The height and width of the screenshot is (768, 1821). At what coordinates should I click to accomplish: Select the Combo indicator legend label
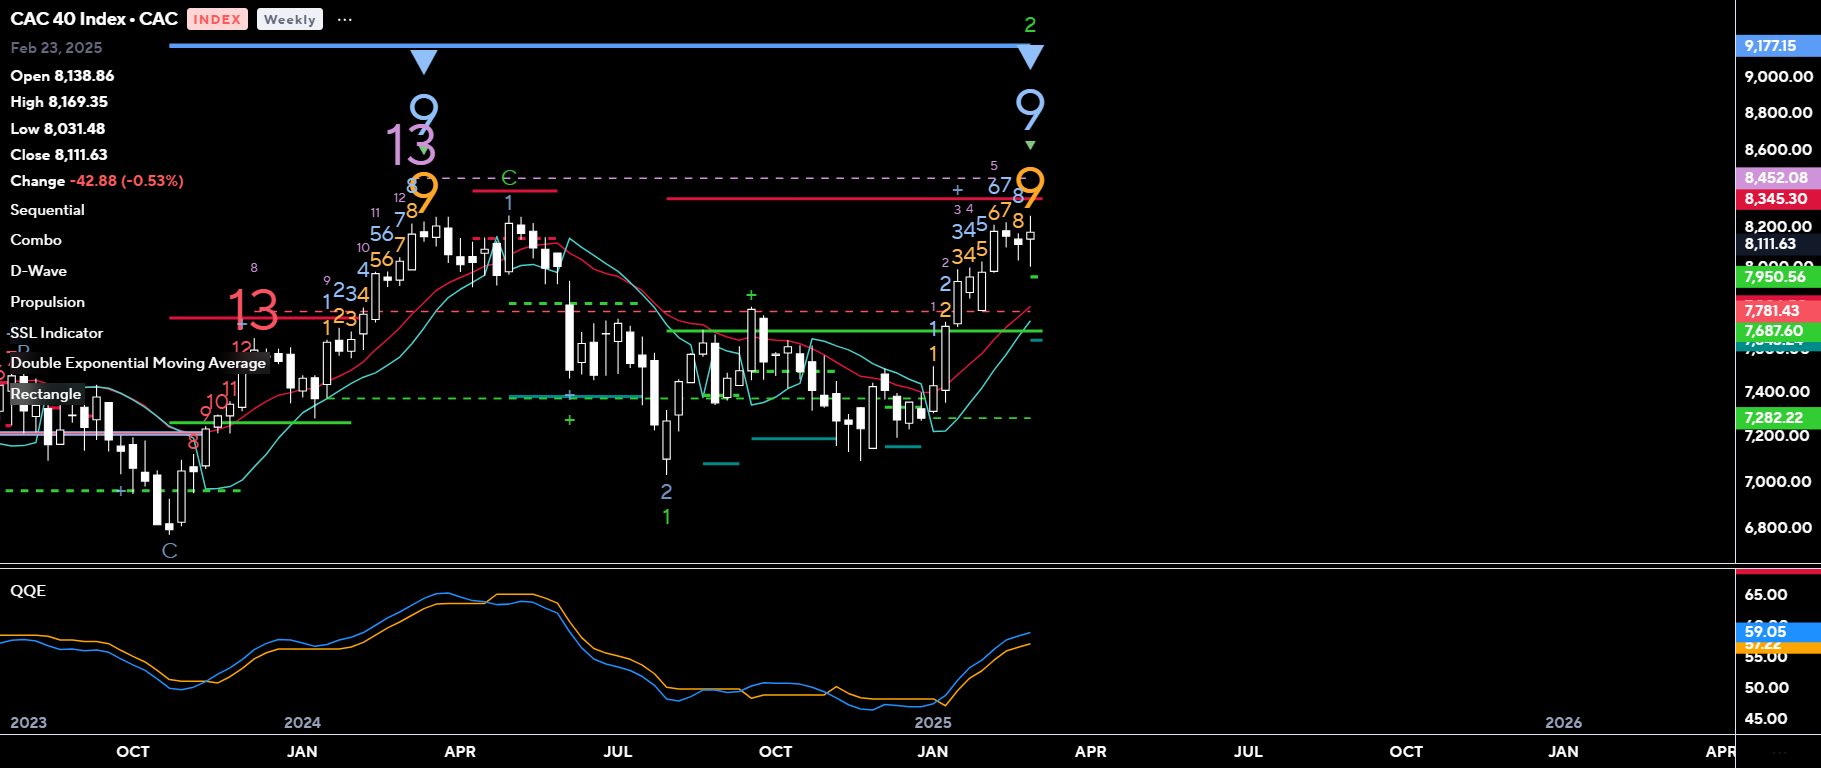coord(36,240)
